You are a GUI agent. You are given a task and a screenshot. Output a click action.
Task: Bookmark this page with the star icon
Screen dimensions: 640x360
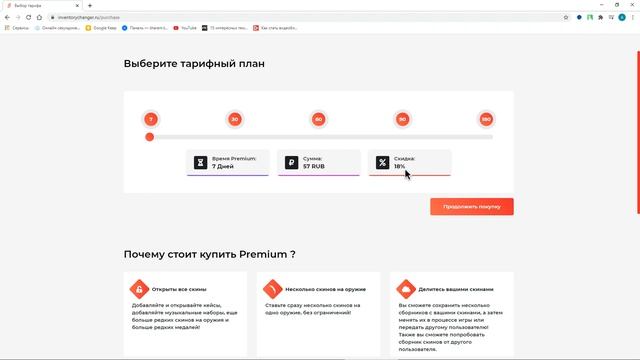pos(566,17)
